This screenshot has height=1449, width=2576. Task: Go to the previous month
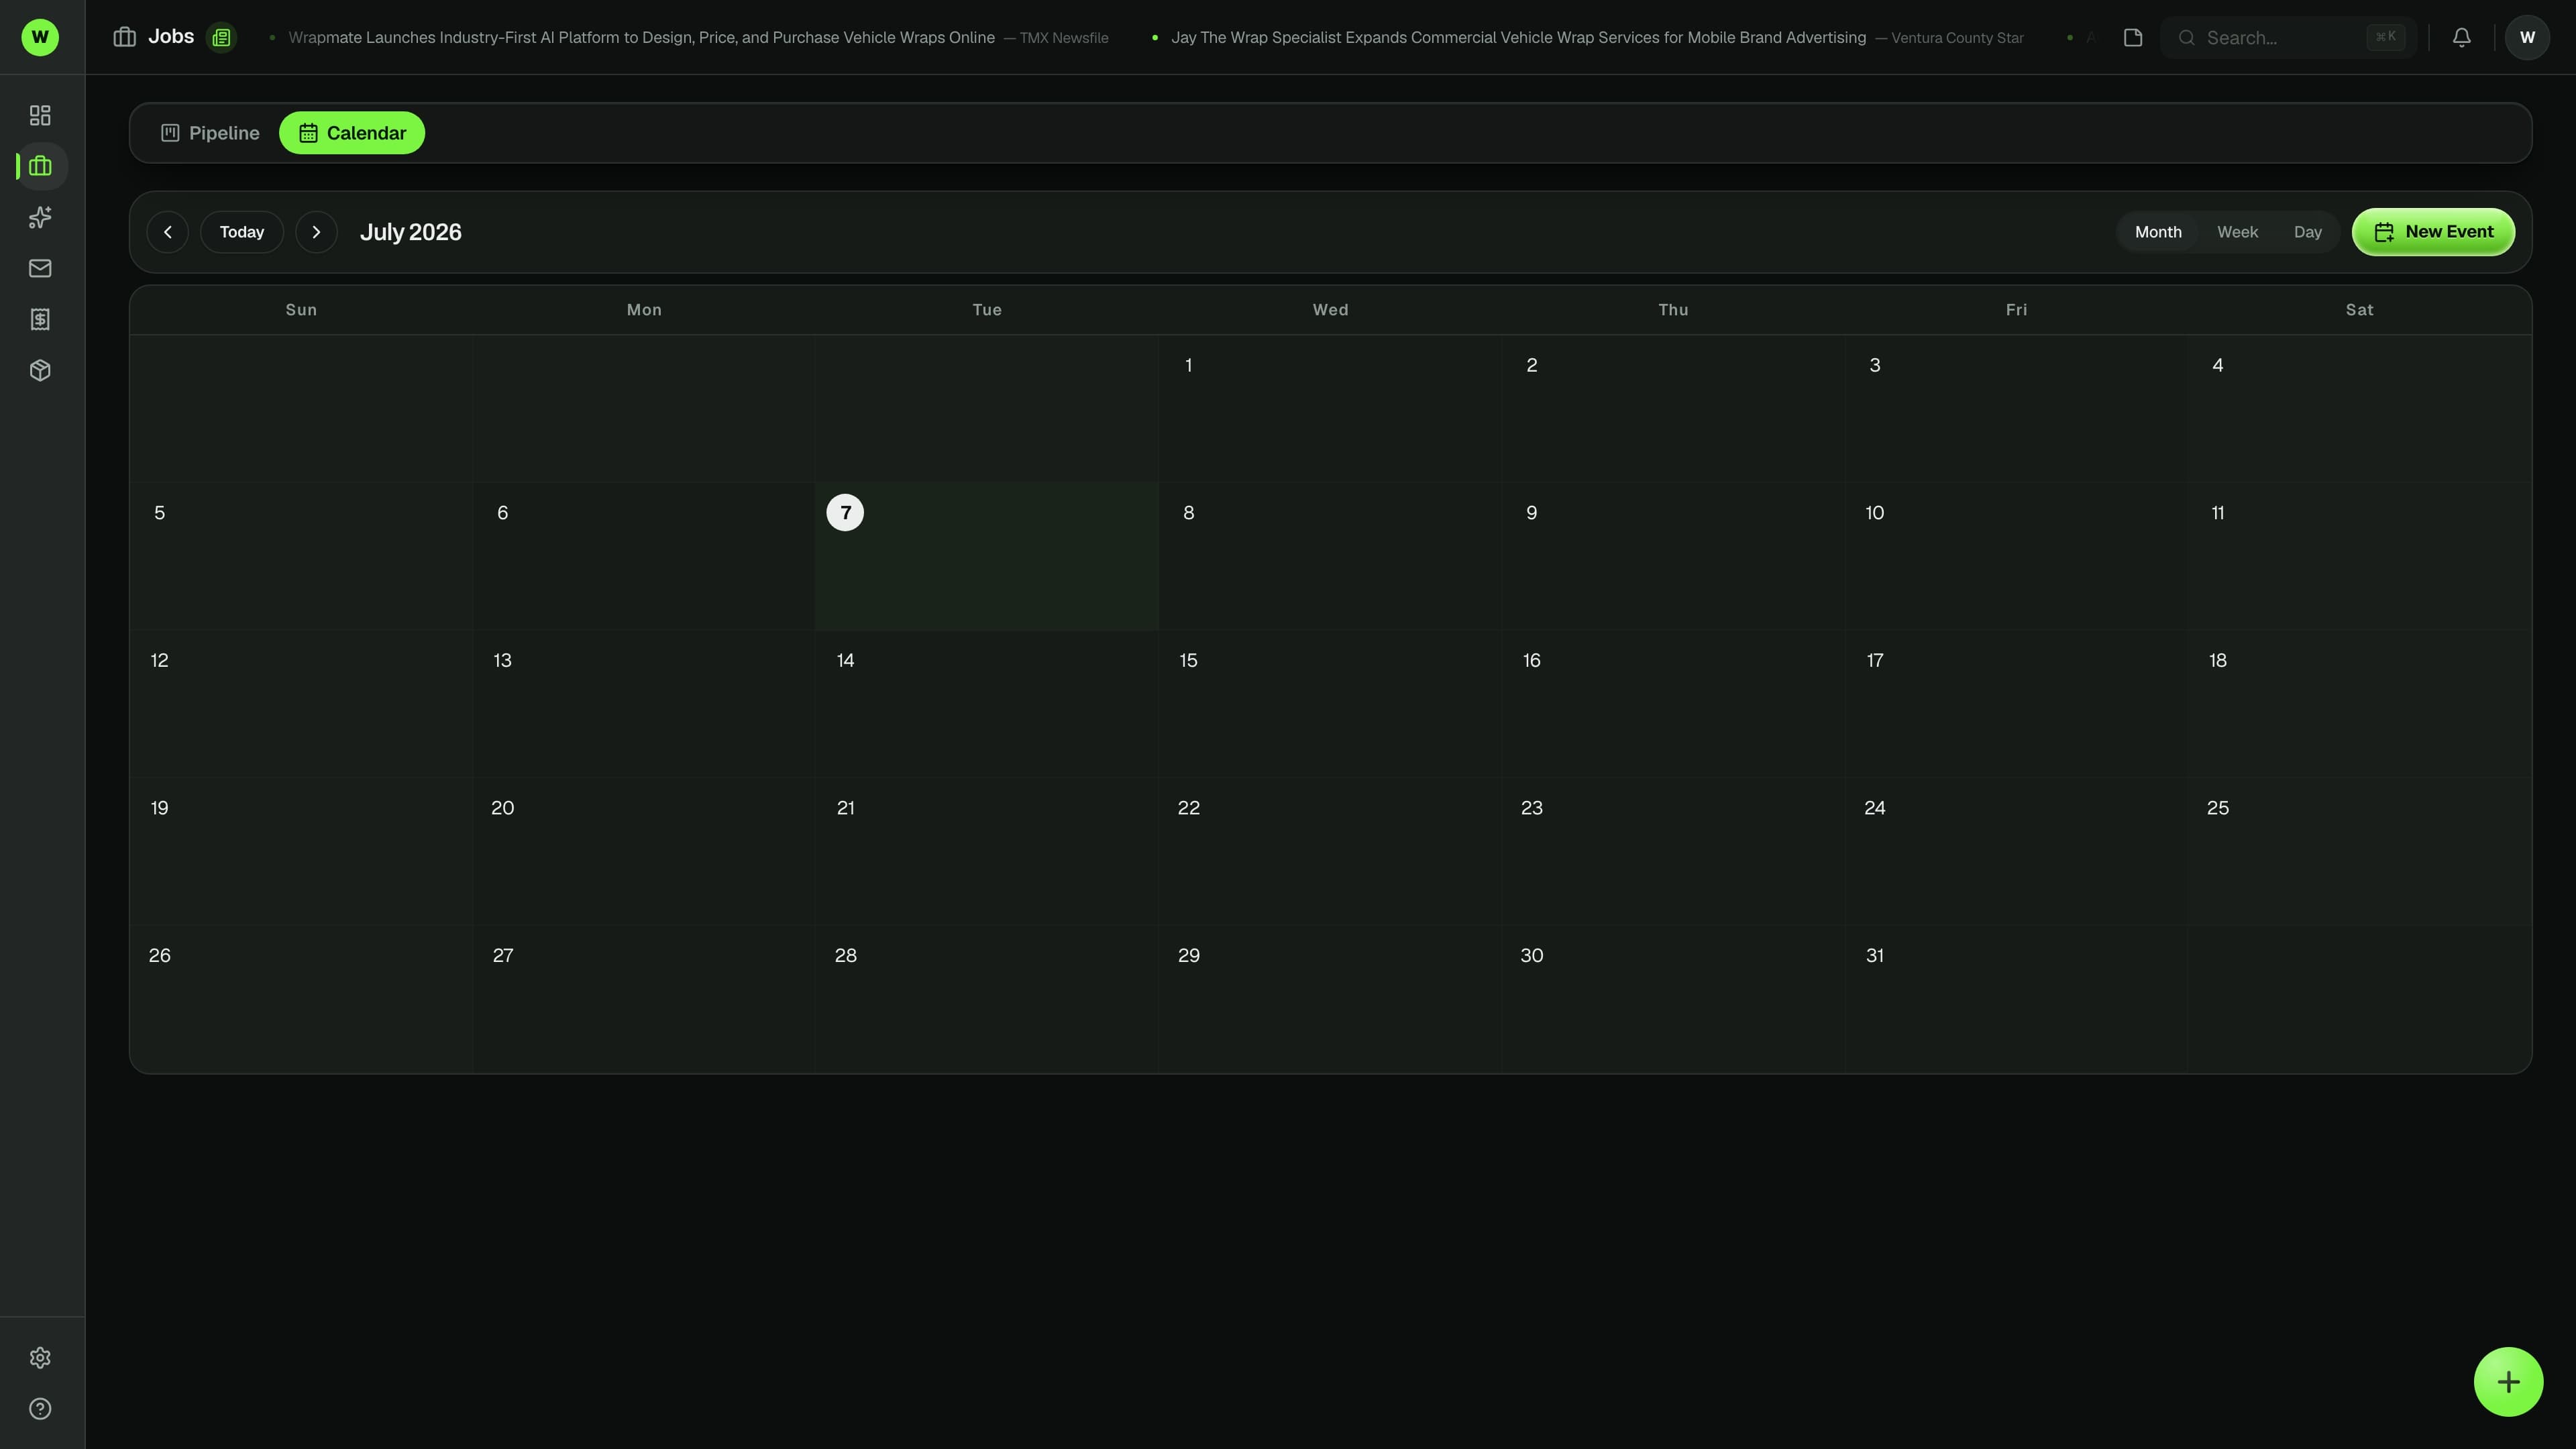[168, 232]
